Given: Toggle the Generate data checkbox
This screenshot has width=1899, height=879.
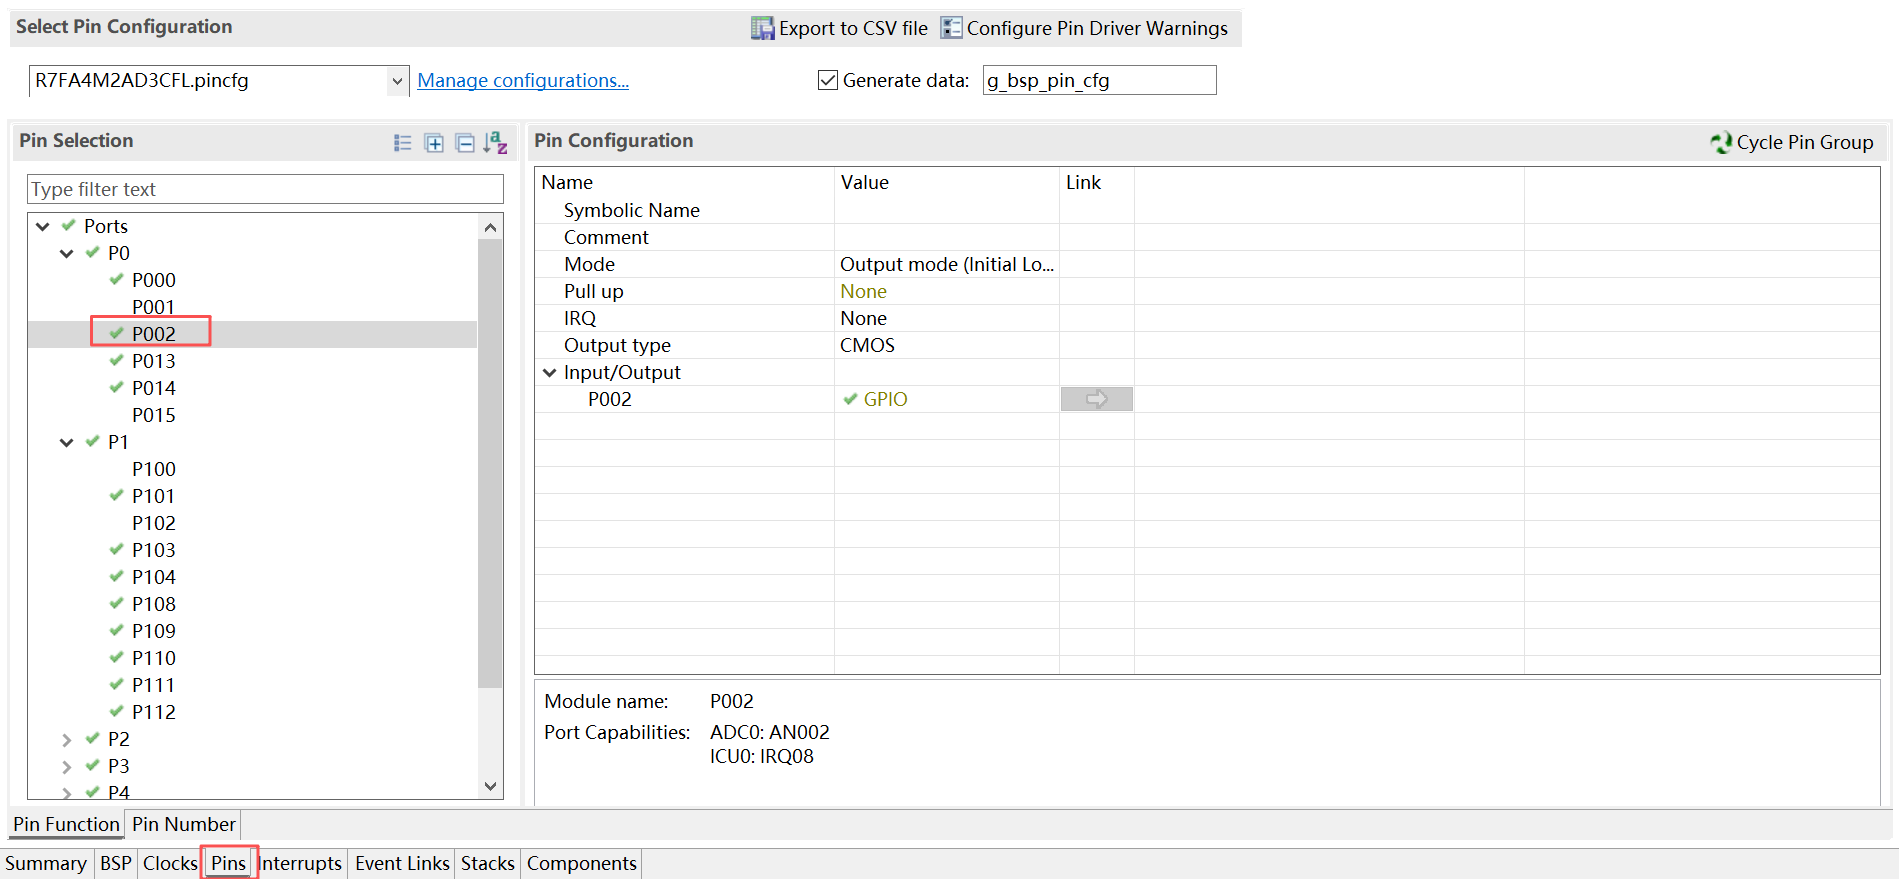Looking at the screenshot, I should tap(828, 80).
